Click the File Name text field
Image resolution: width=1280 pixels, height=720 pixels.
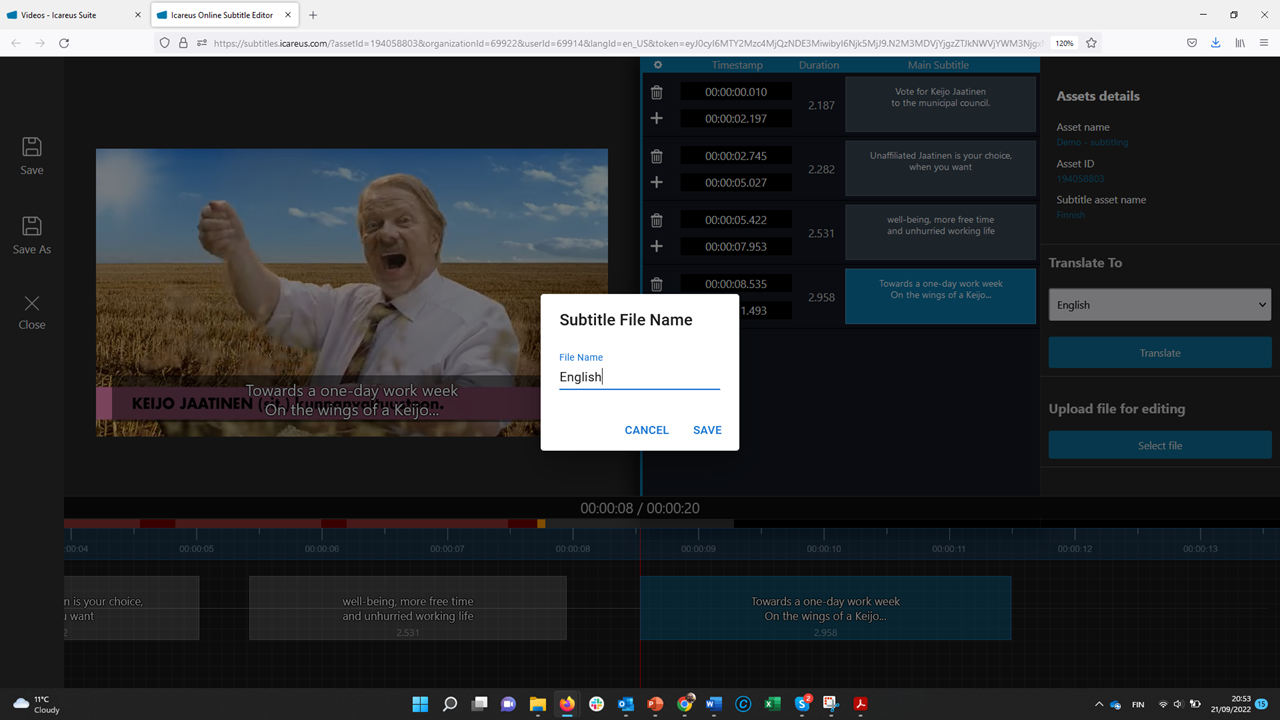[639, 377]
